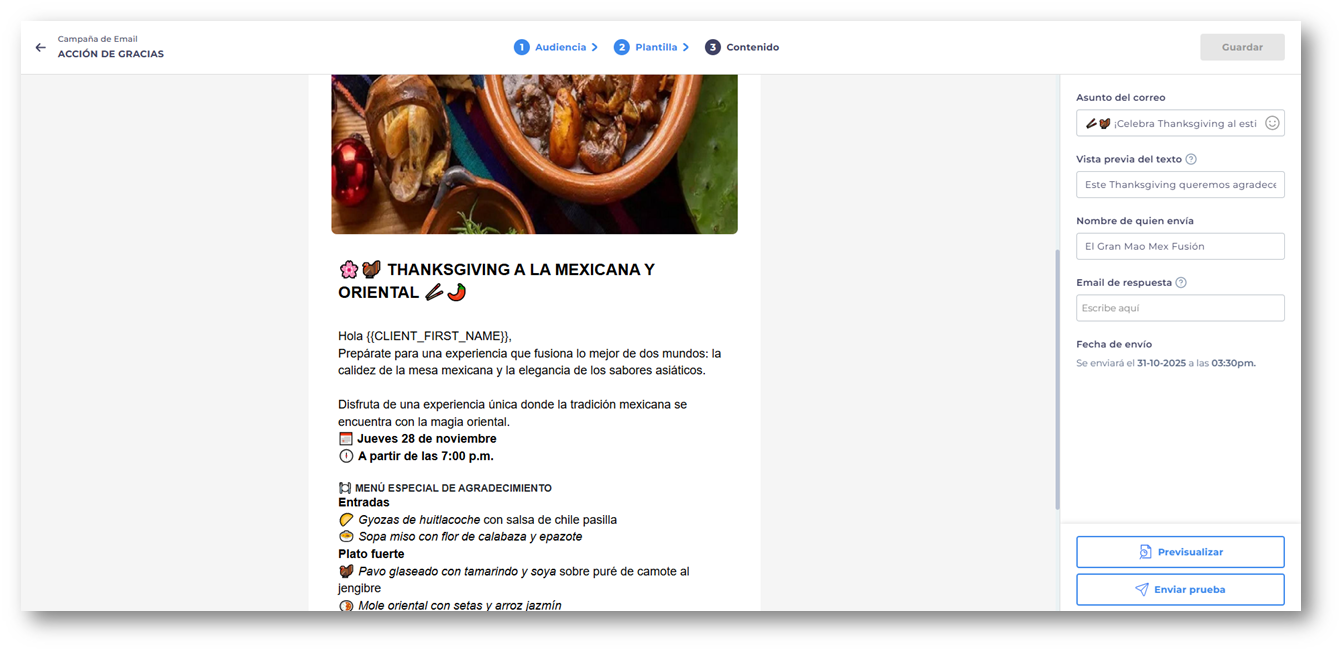Click the back arrow beside Campaña de Email

[40, 47]
